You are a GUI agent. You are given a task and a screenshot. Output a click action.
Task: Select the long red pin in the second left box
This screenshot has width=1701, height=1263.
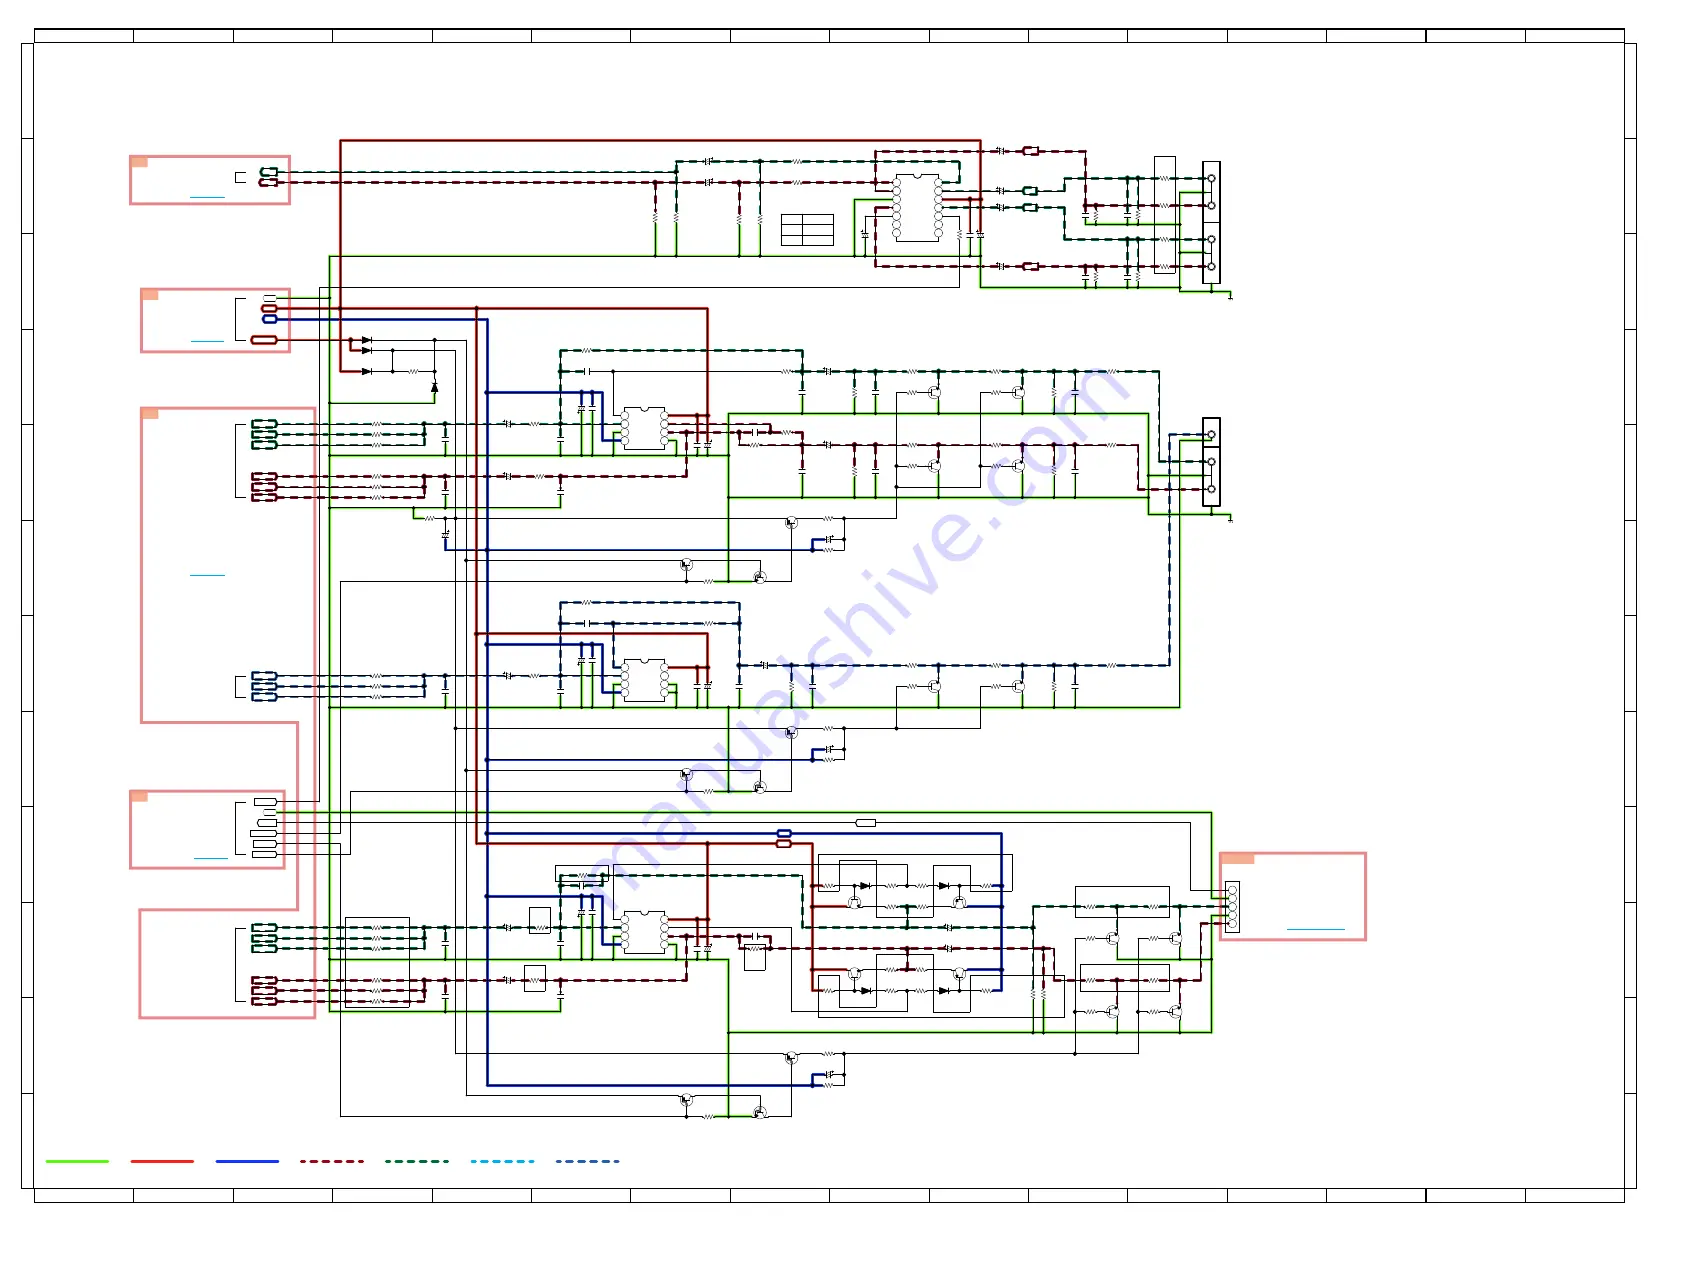tap(264, 340)
